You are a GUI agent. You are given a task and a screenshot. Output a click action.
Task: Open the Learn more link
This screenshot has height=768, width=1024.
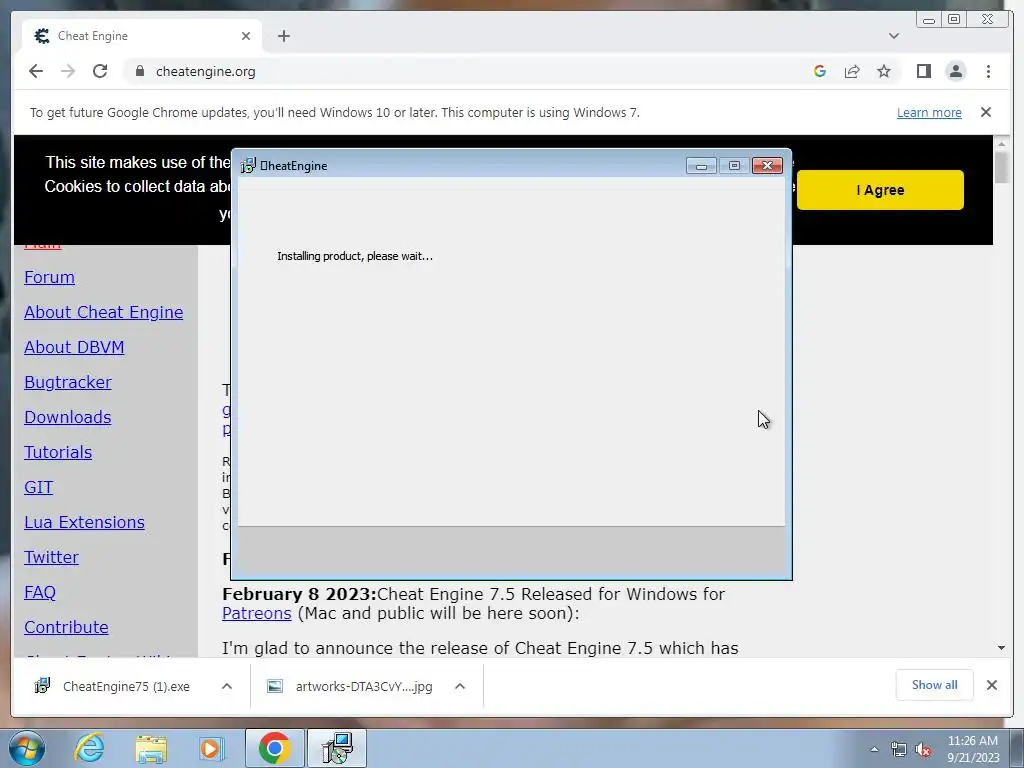pos(929,112)
